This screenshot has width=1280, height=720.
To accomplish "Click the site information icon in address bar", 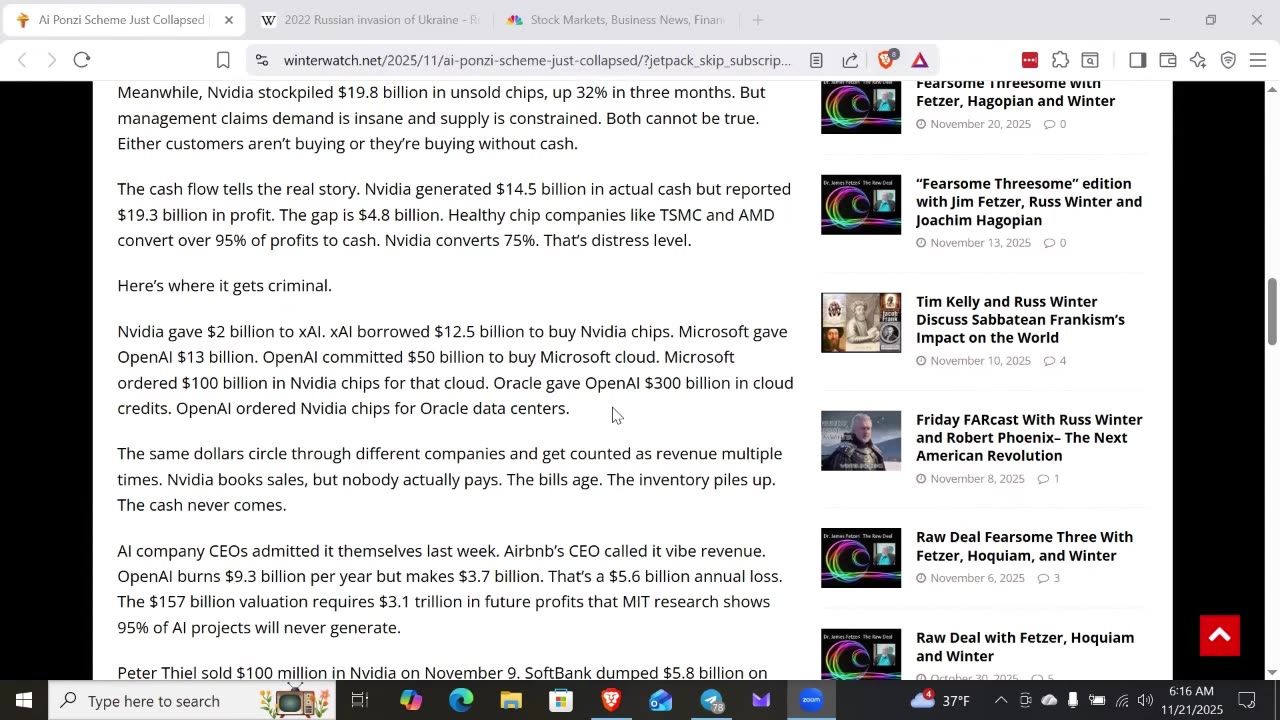I will pos(262,60).
